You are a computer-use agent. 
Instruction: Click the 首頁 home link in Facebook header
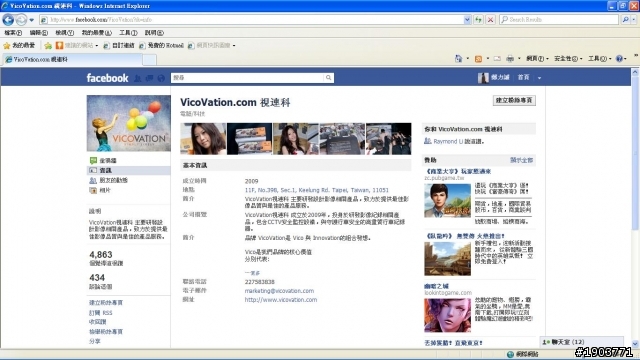[523, 78]
